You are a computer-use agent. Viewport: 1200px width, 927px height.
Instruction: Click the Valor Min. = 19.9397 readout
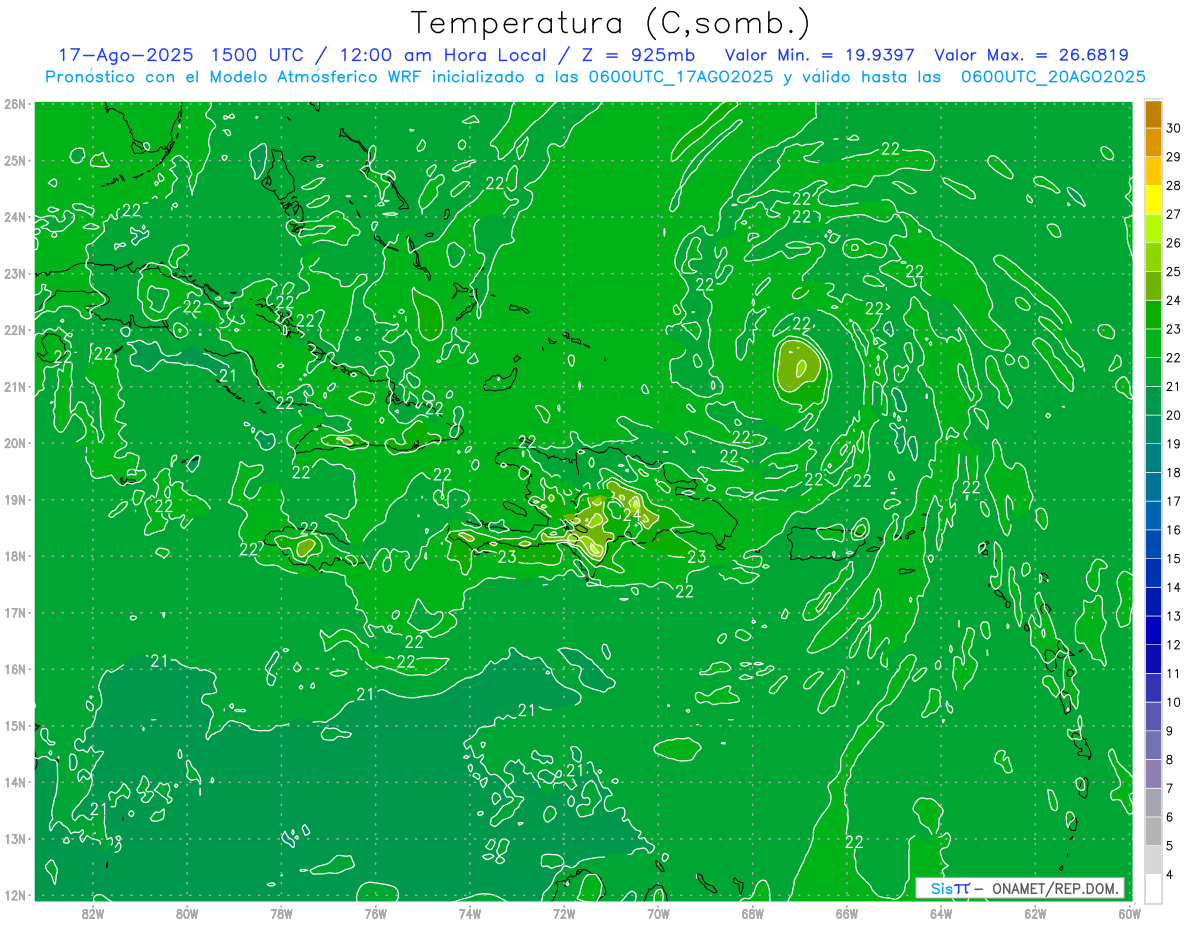tap(820, 55)
